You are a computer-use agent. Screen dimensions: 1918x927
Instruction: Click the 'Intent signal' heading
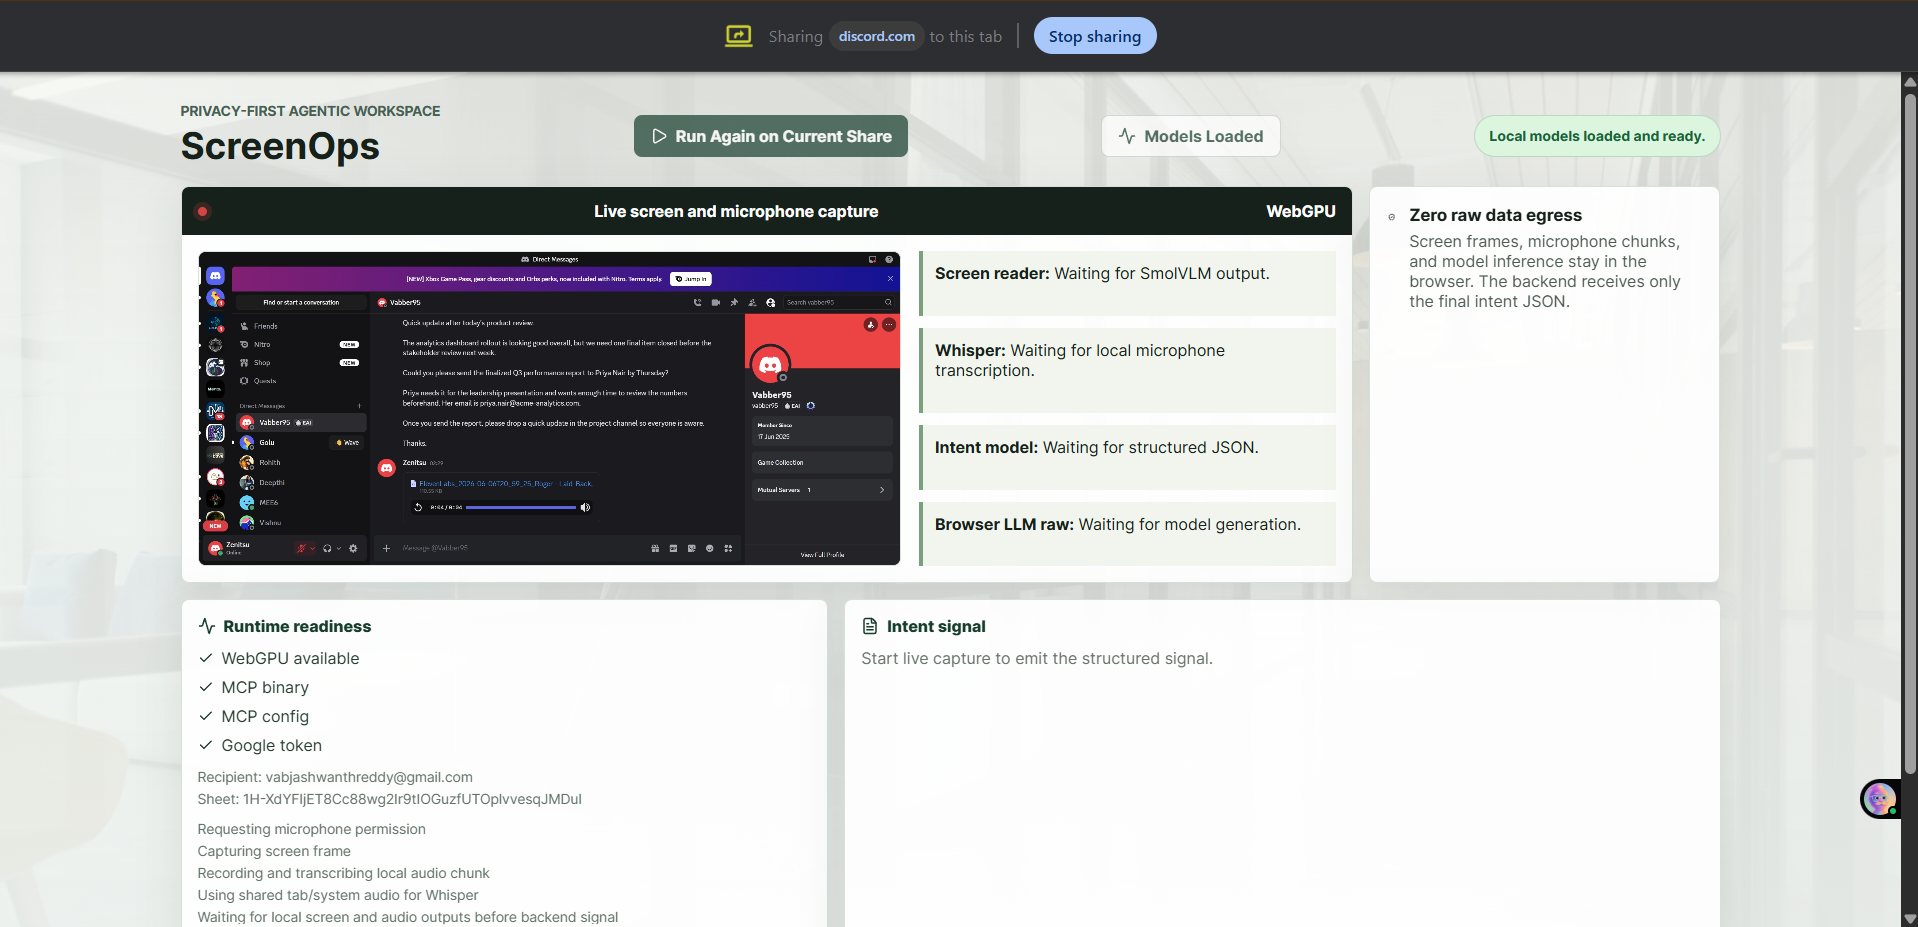[936, 626]
